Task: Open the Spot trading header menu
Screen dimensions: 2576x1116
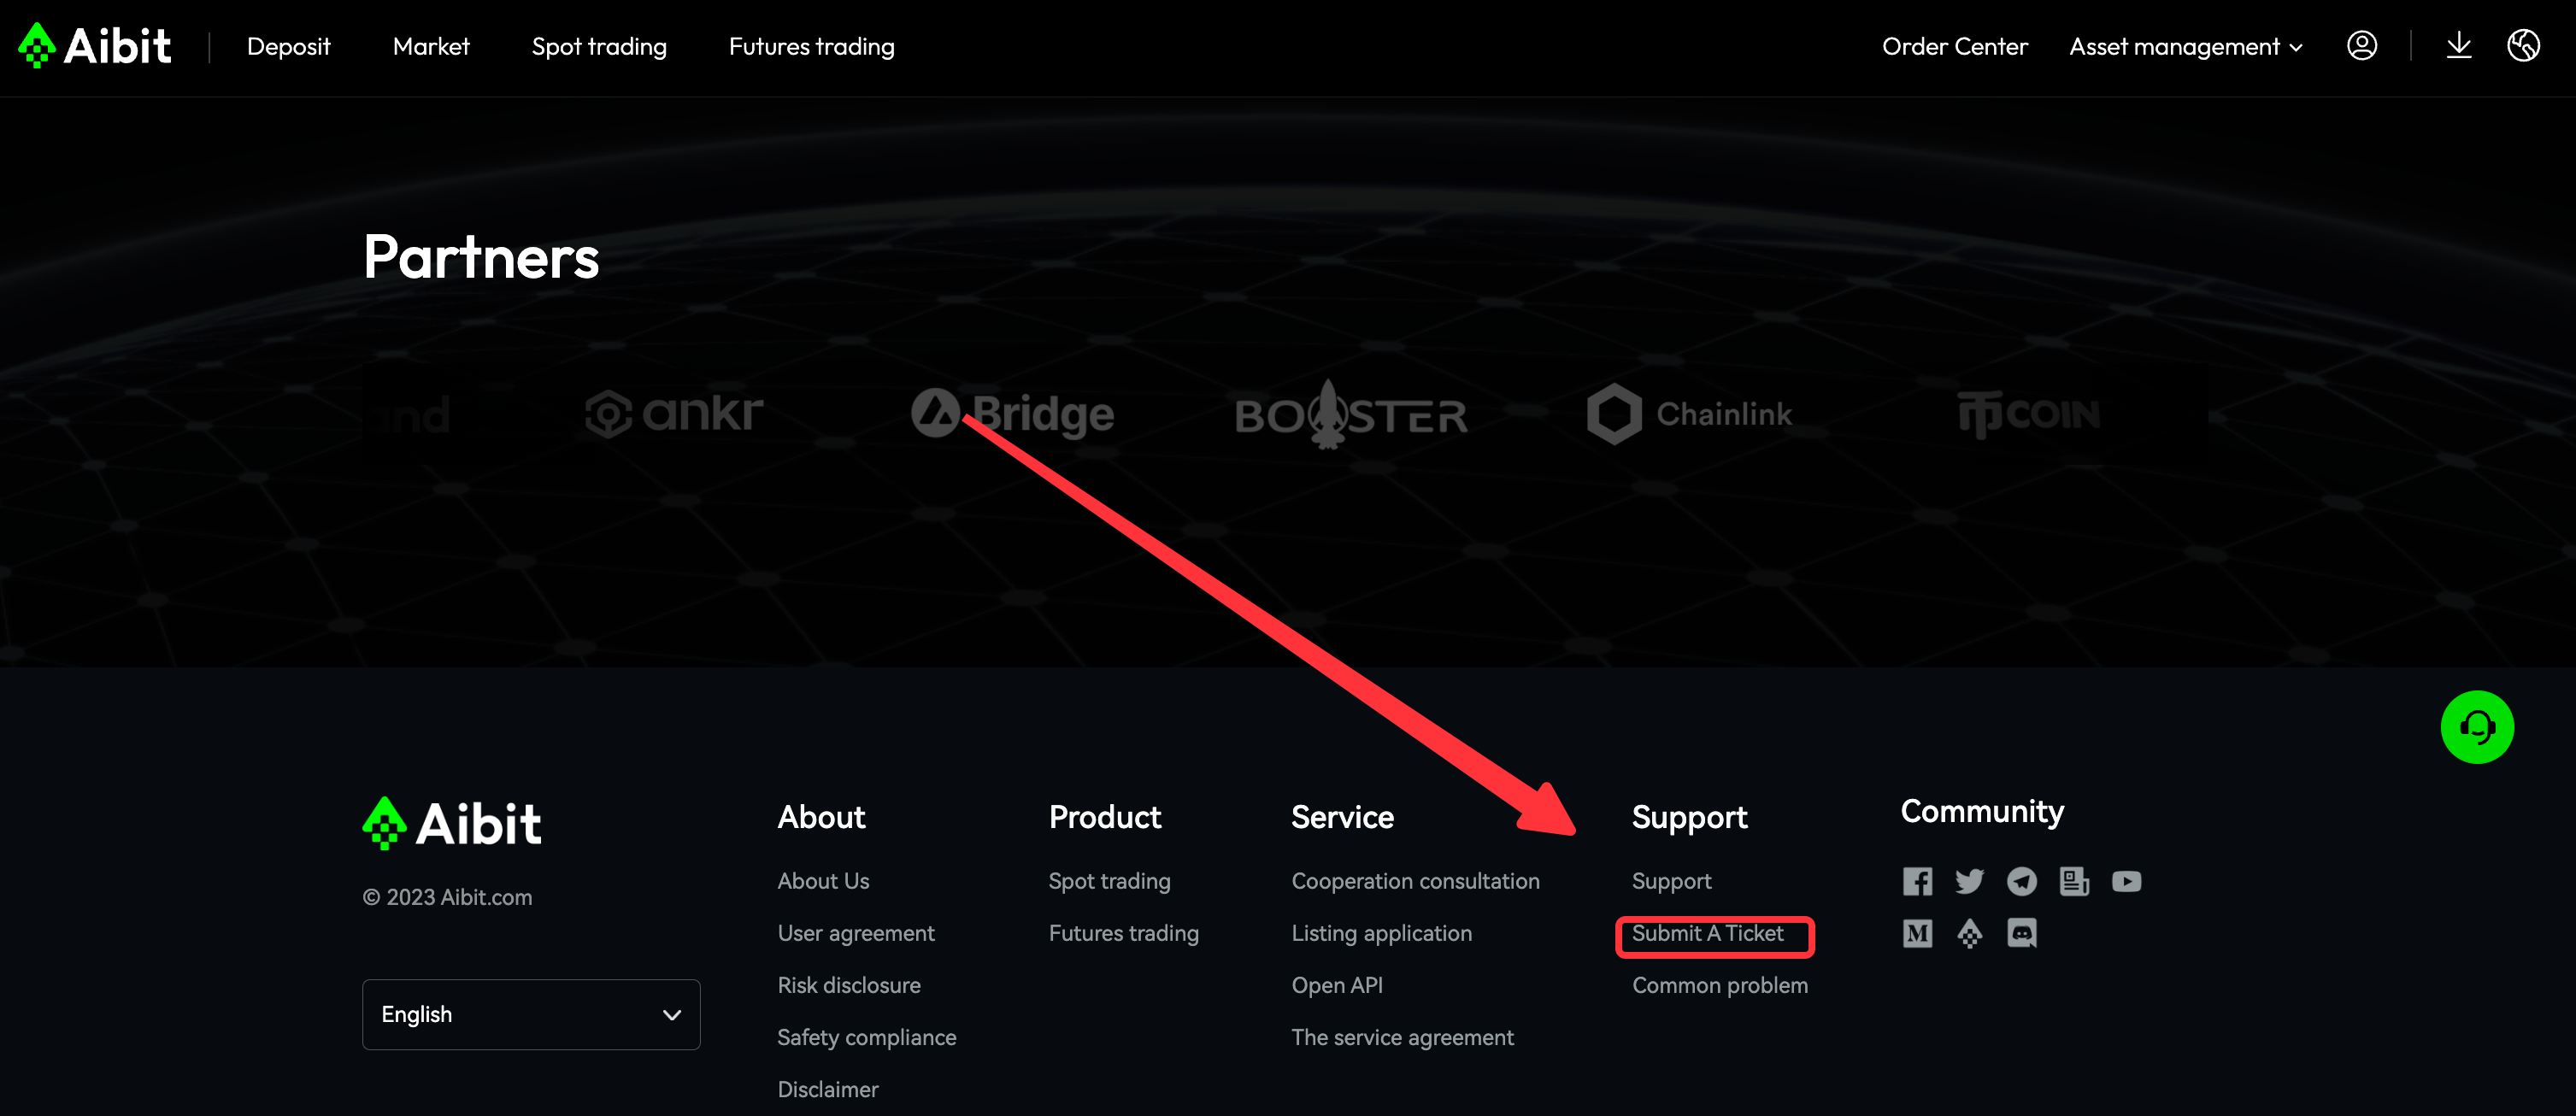Action: [x=599, y=47]
